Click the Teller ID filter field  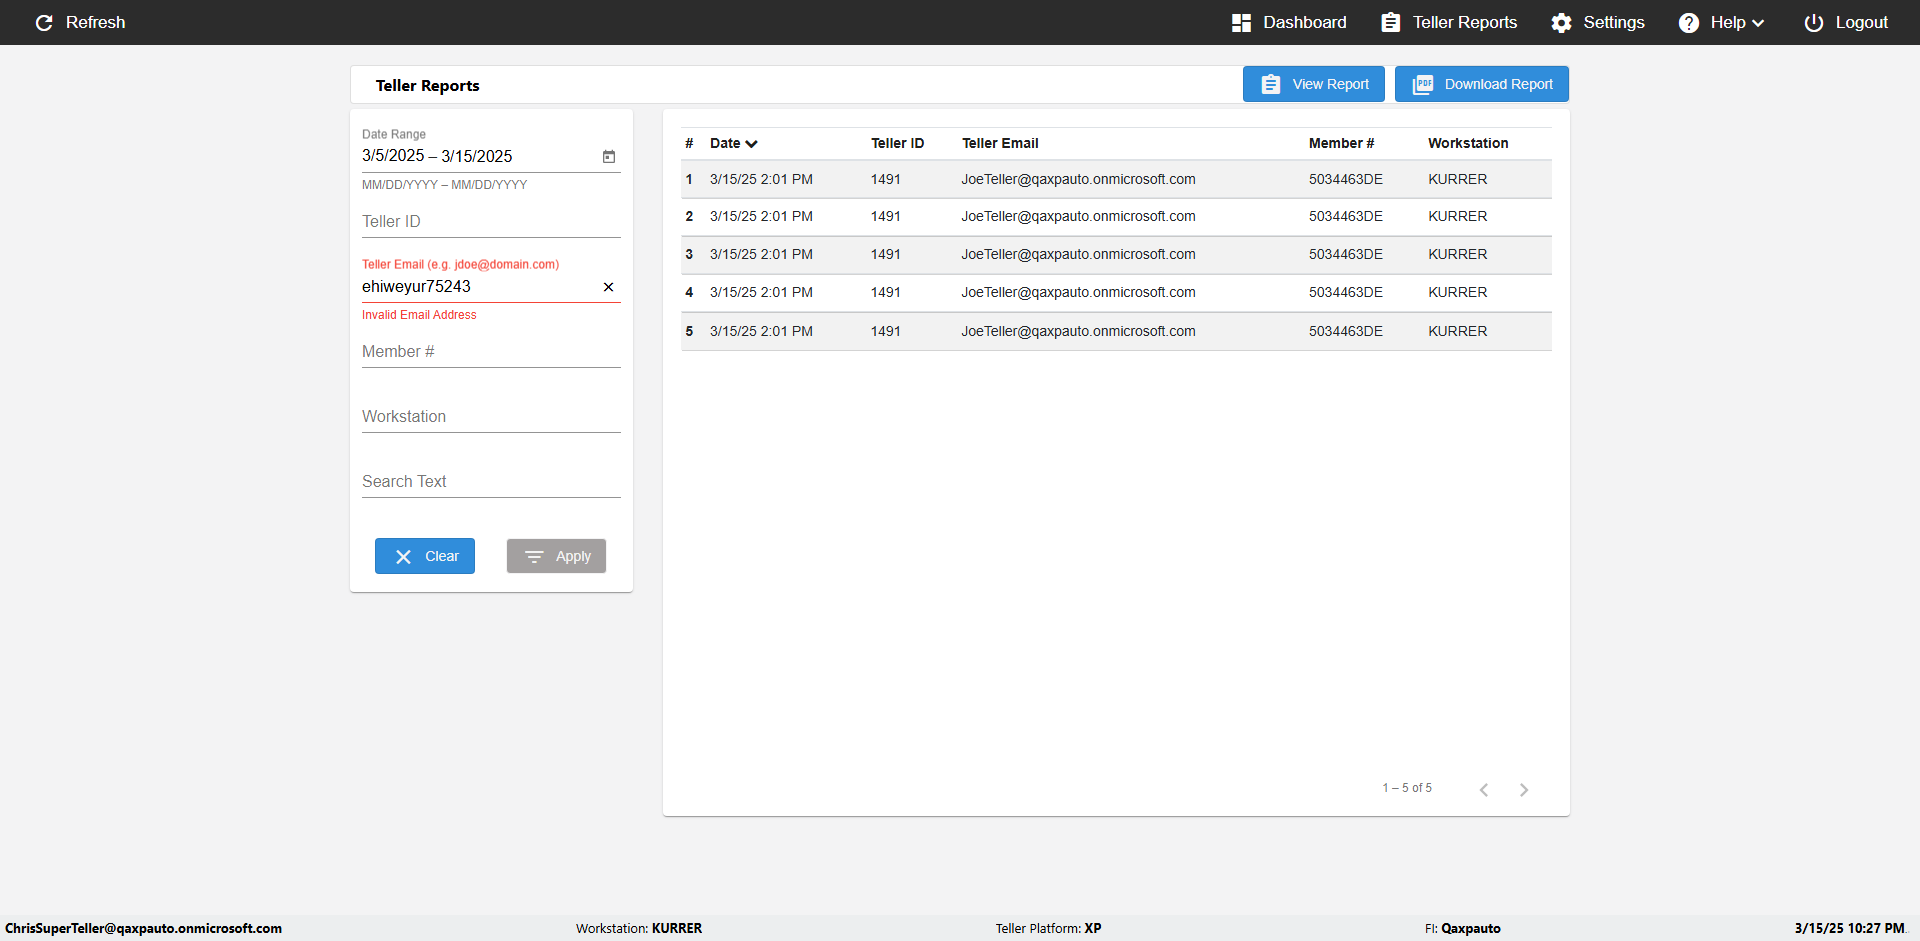491,221
